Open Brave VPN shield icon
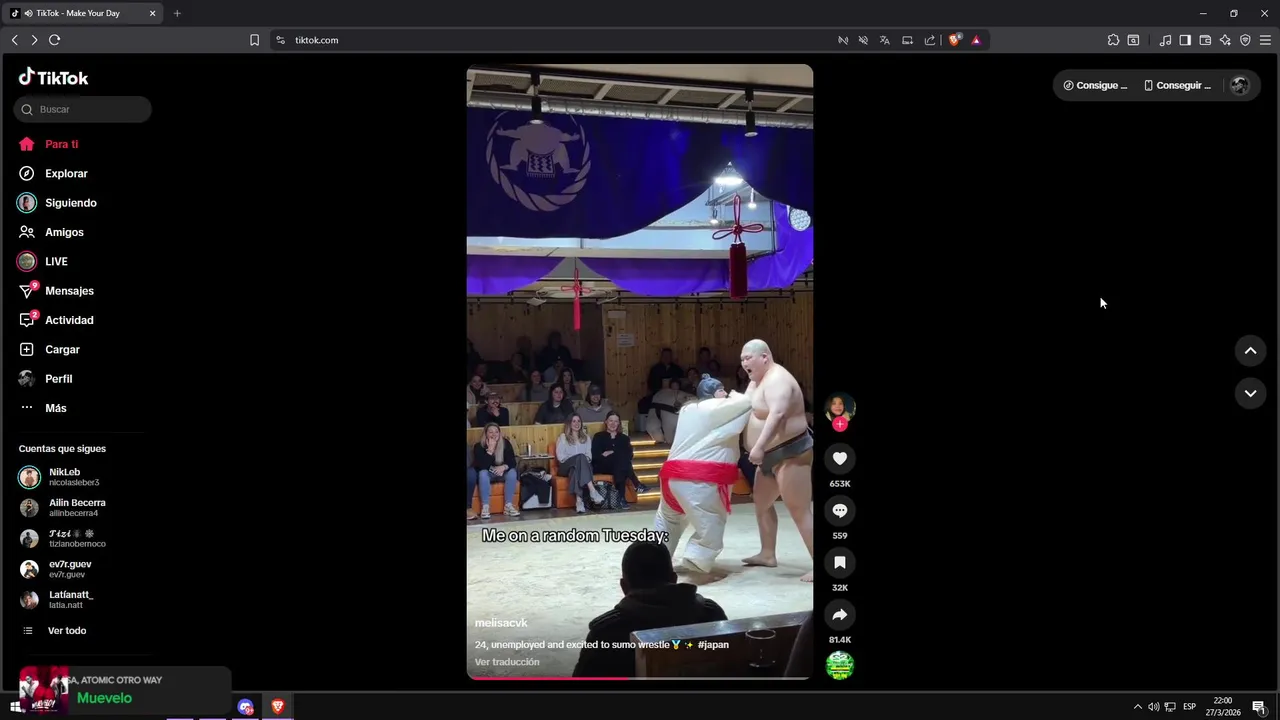The image size is (1280, 720). tap(1245, 40)
